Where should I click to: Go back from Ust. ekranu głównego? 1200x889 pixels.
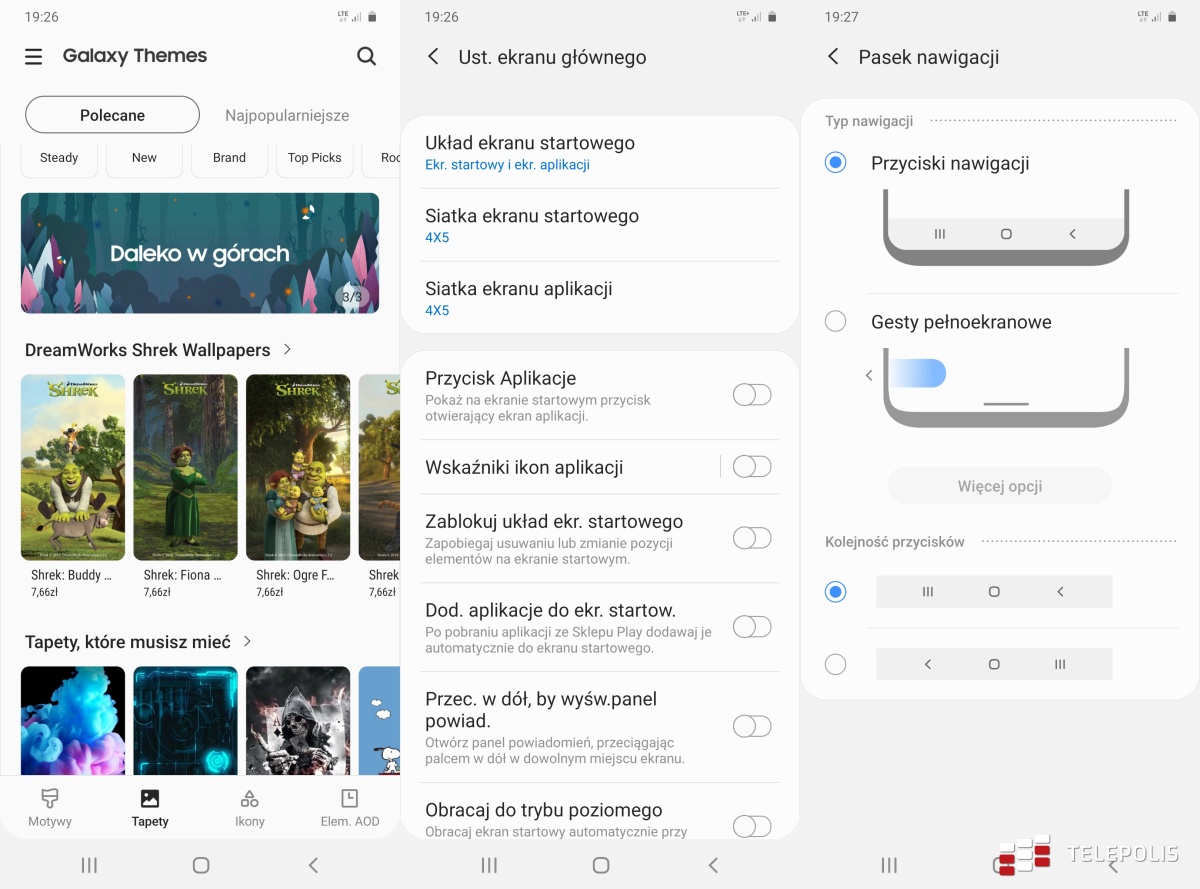pos(433,57)
